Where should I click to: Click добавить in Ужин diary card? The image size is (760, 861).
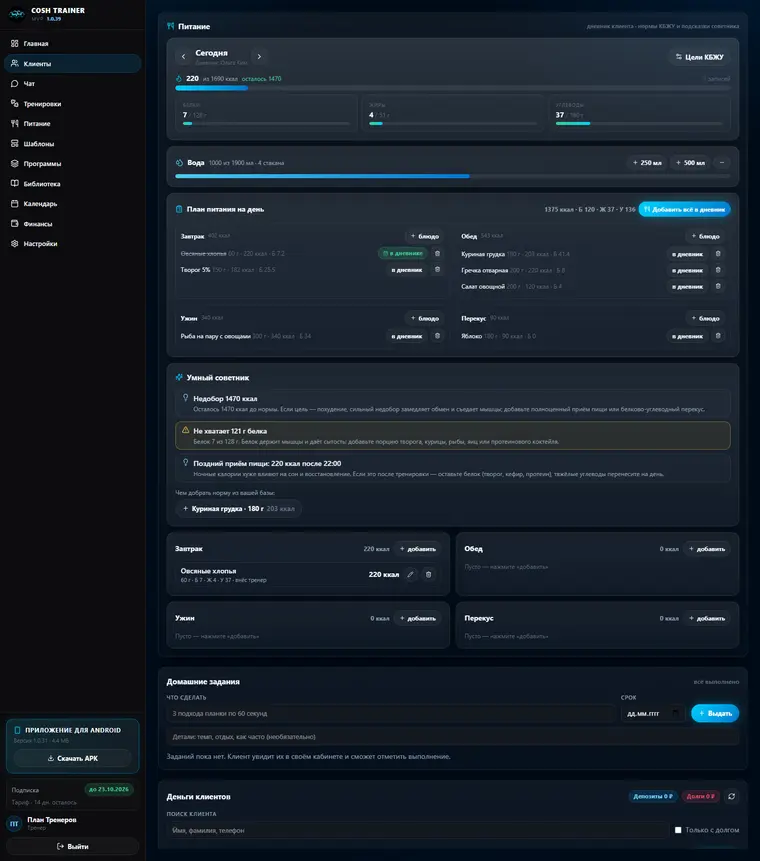(x=418, y=618)
